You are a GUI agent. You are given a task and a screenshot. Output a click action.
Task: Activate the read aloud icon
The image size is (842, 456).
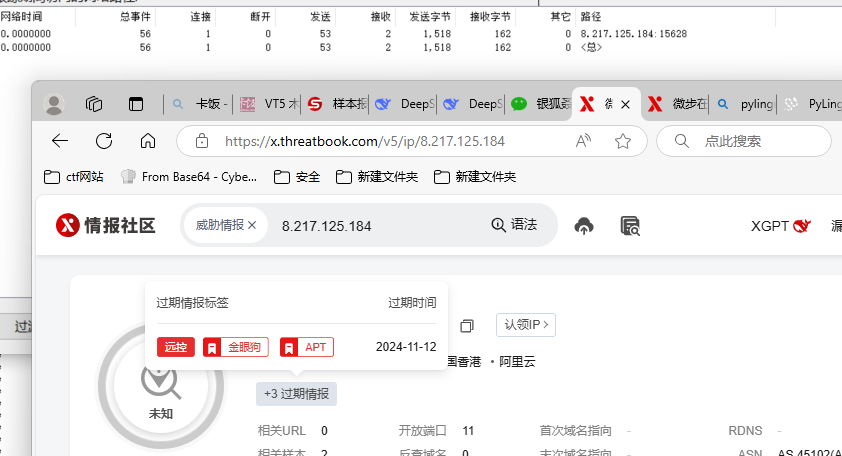point(583,141)
